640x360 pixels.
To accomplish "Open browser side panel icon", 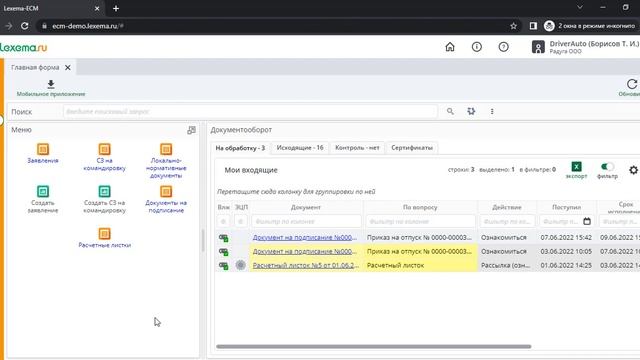I will (x=533, y=26).
